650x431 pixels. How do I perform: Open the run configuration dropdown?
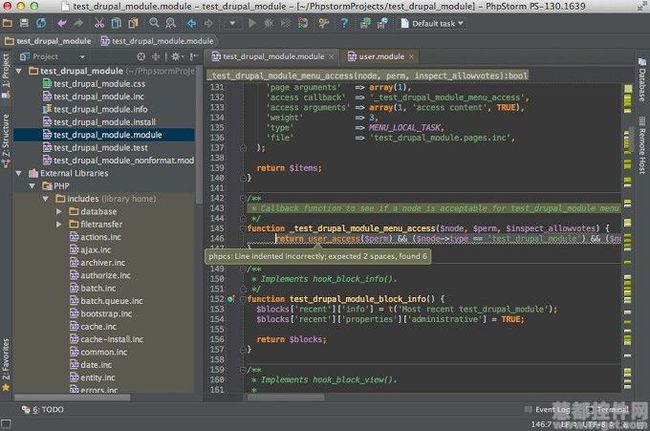click(233, 23)
